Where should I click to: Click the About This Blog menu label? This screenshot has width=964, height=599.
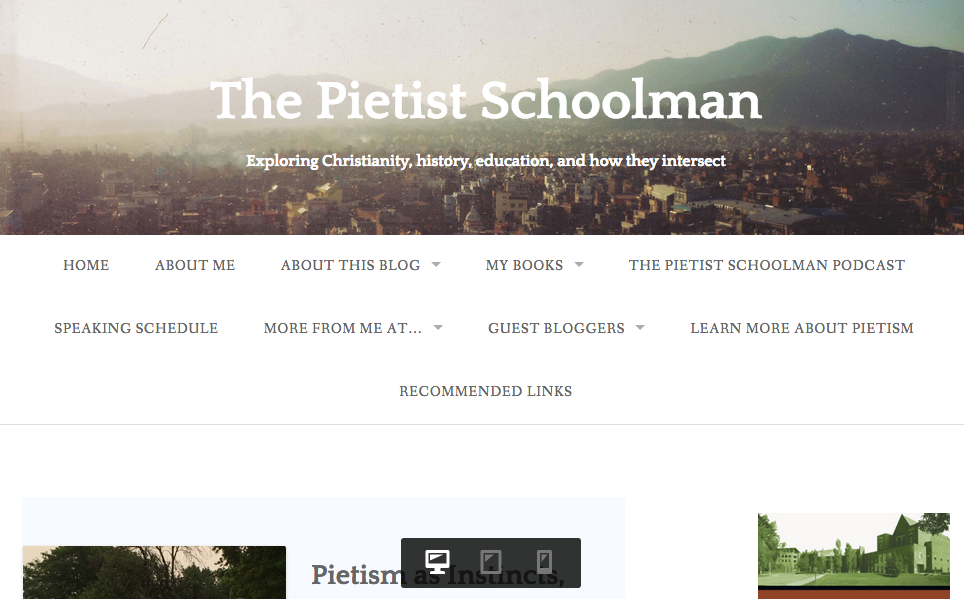click(350, 265)
